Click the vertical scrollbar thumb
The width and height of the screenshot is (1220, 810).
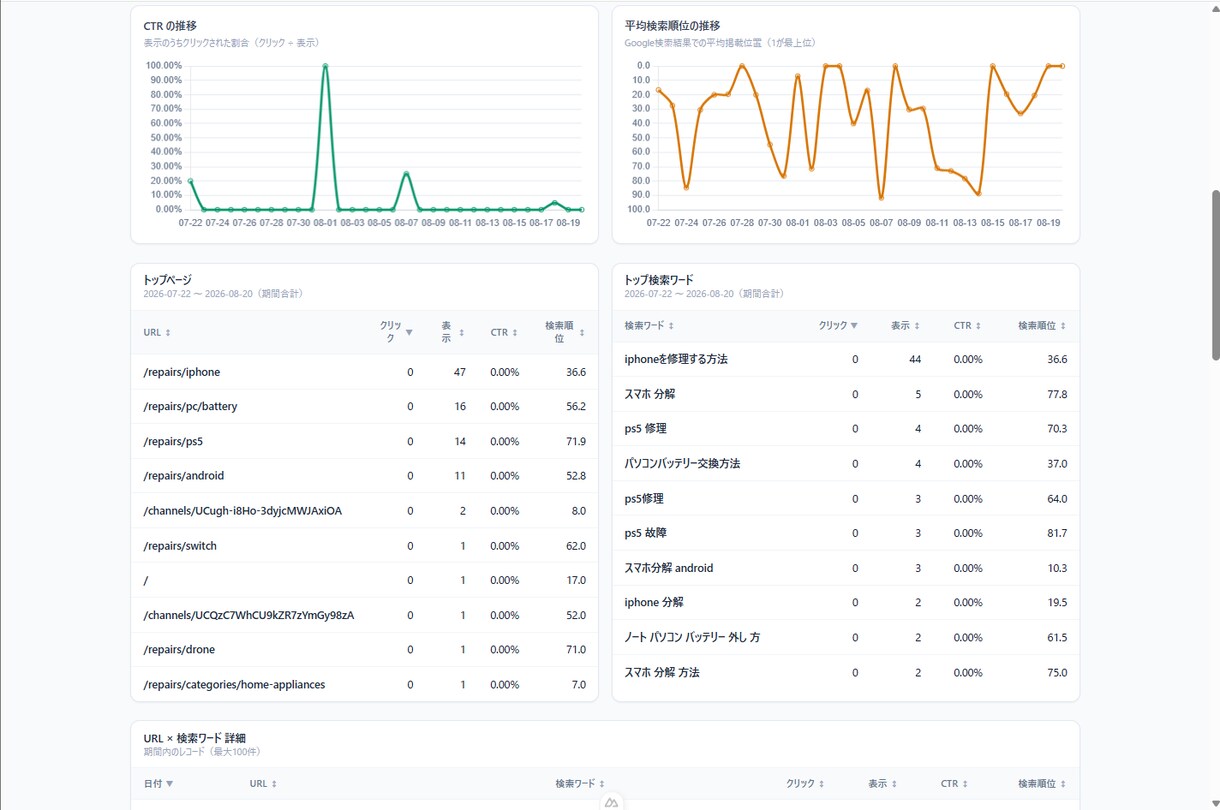pyautogui.click(x=1215, y=275)
